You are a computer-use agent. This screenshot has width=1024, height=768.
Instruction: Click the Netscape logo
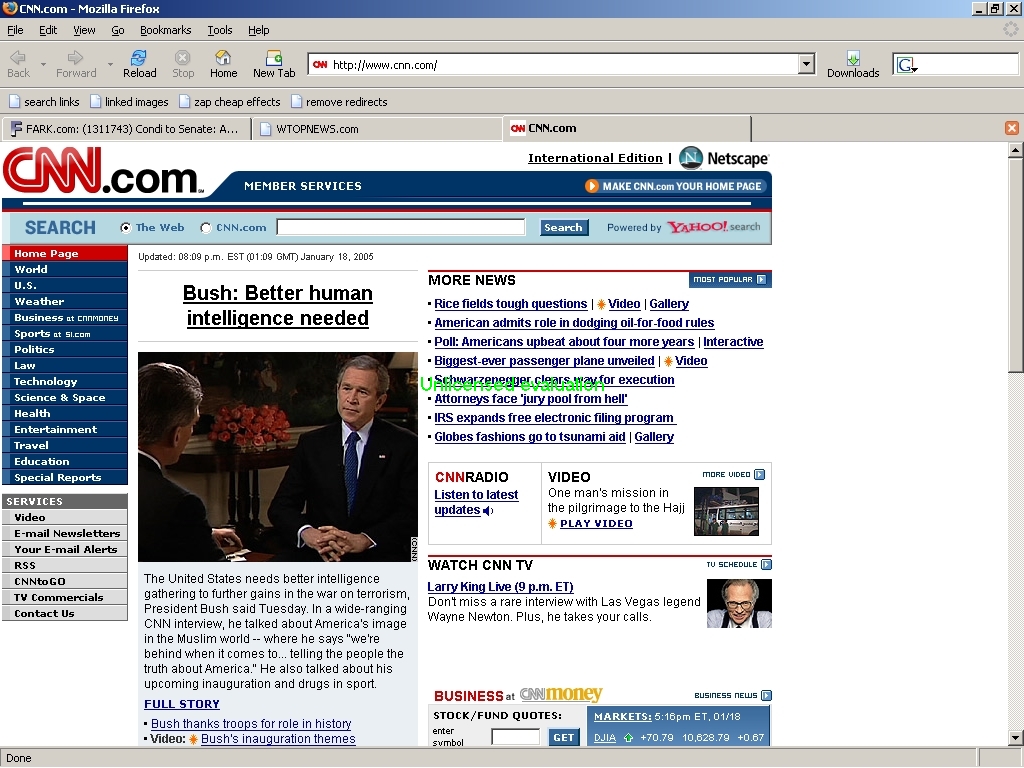point(724,159)
